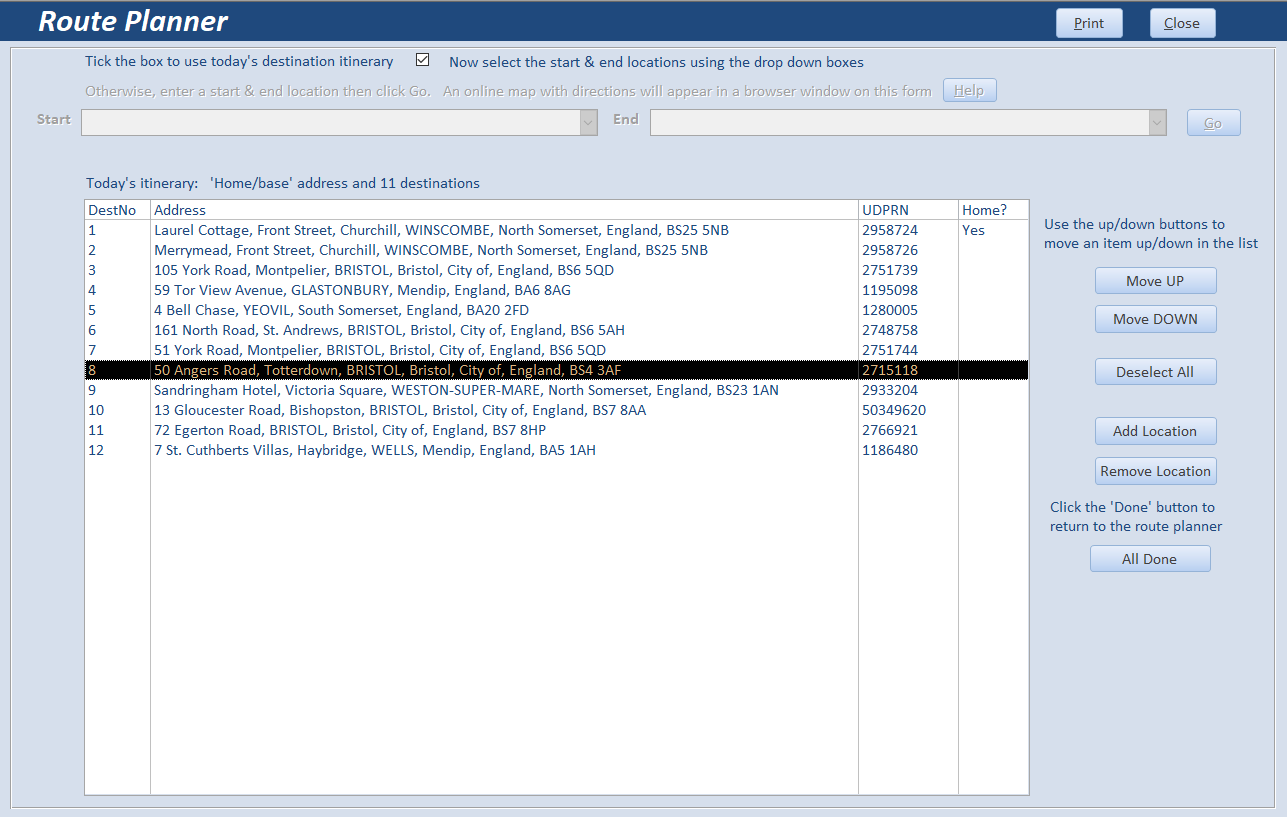This screenshot has width=1287, height=817.
Task: Click UDPRN value 50349620
Action: 894,410
